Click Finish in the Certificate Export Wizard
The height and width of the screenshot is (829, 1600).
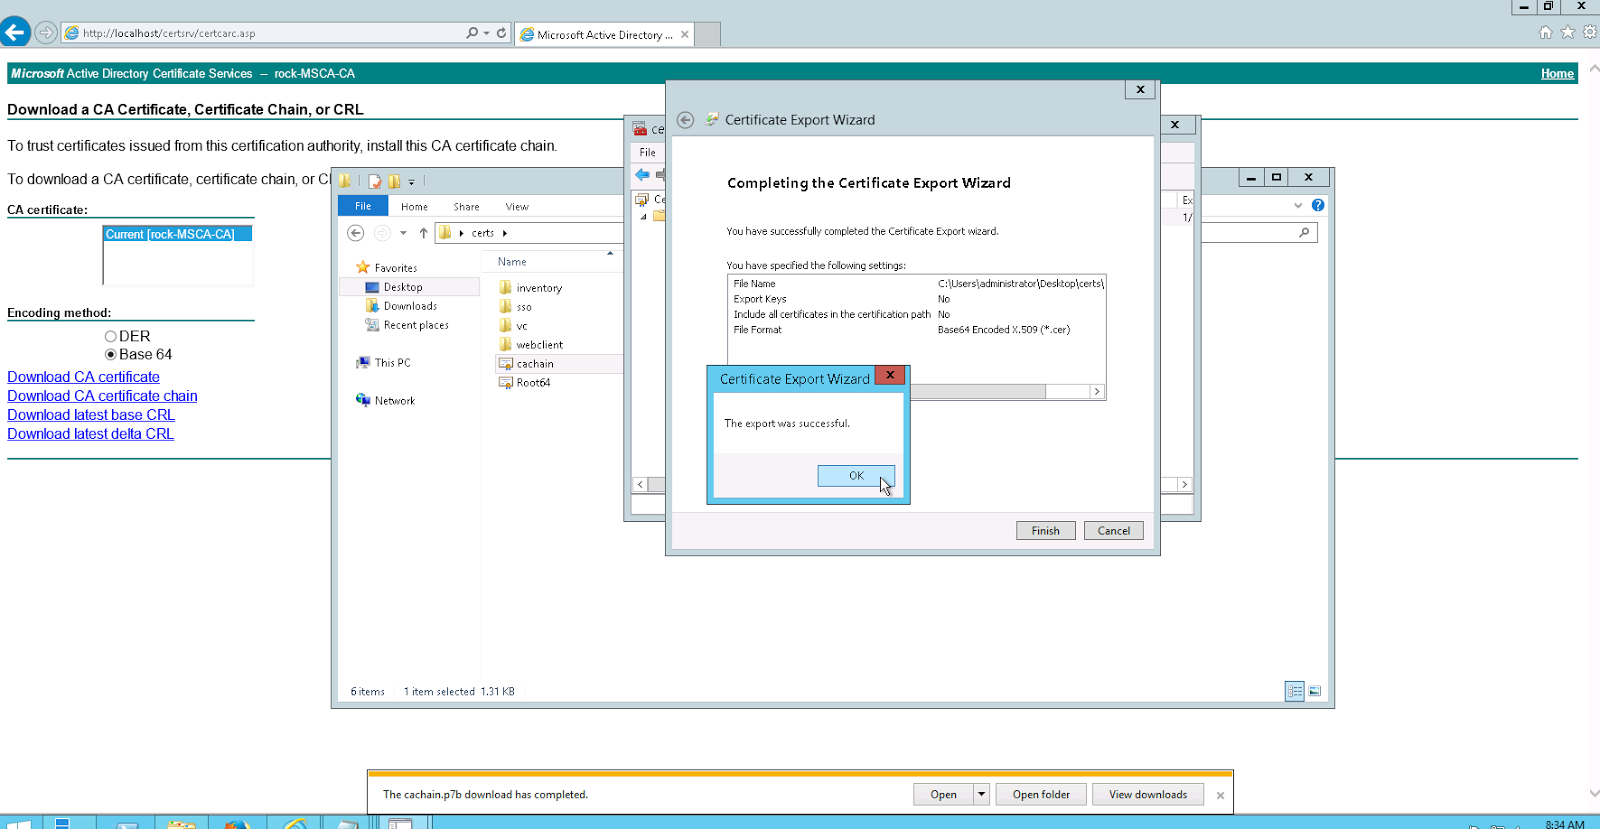coord(1045,531)
